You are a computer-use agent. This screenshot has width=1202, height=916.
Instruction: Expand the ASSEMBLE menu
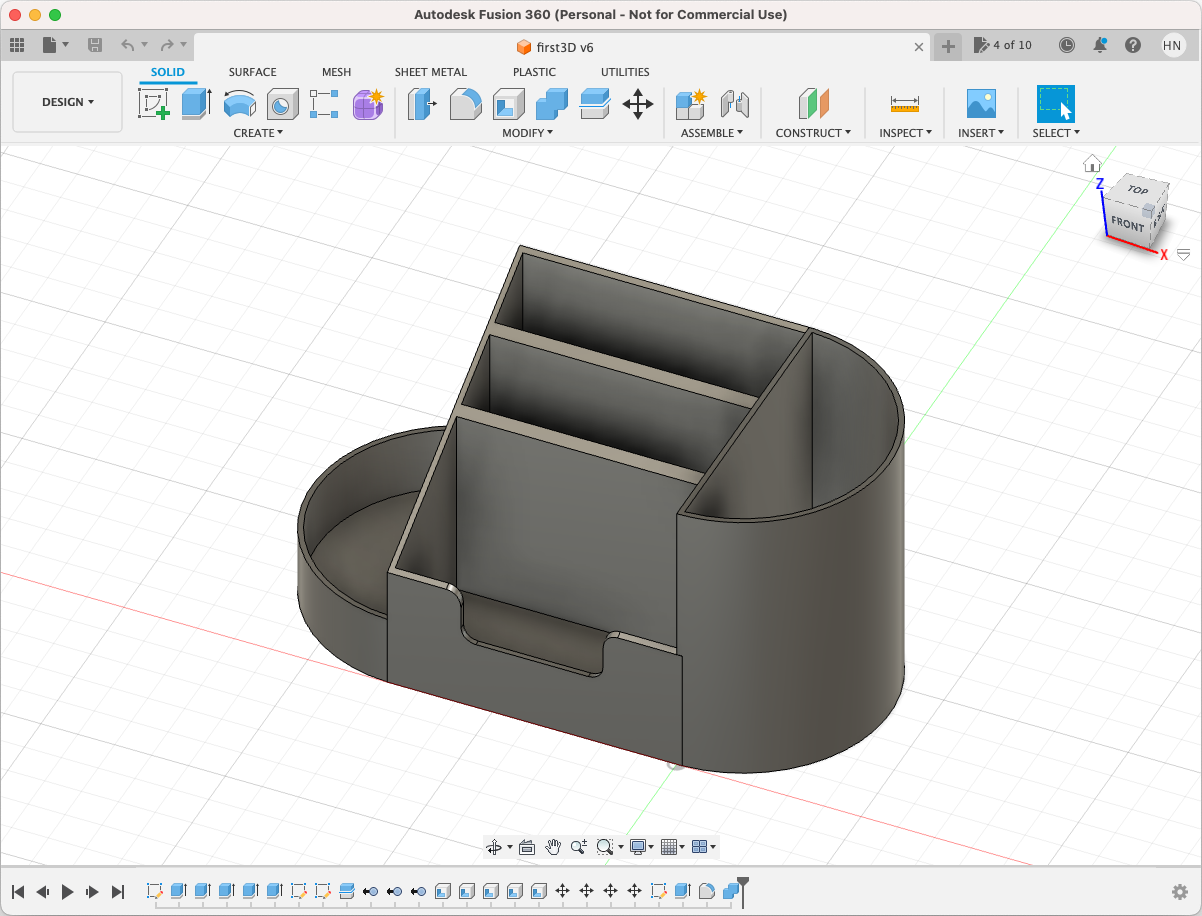[x=712, y=133]
